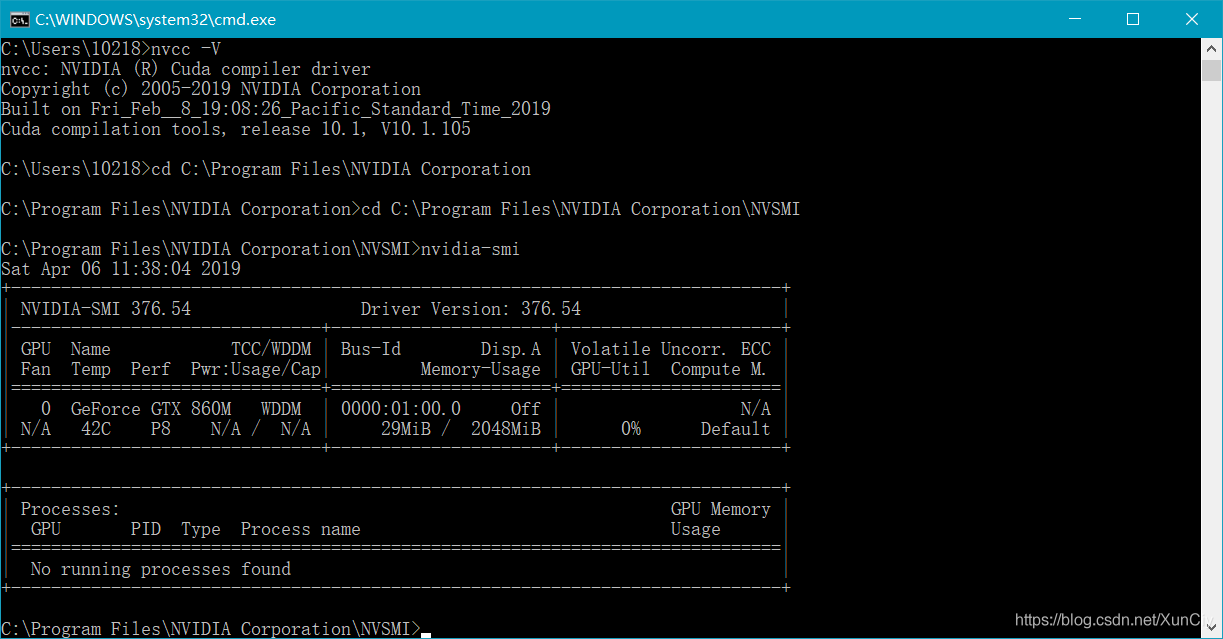Click the memory usage '29MiB'
The width and height of the screenshot is (1223, 639).
406,429
